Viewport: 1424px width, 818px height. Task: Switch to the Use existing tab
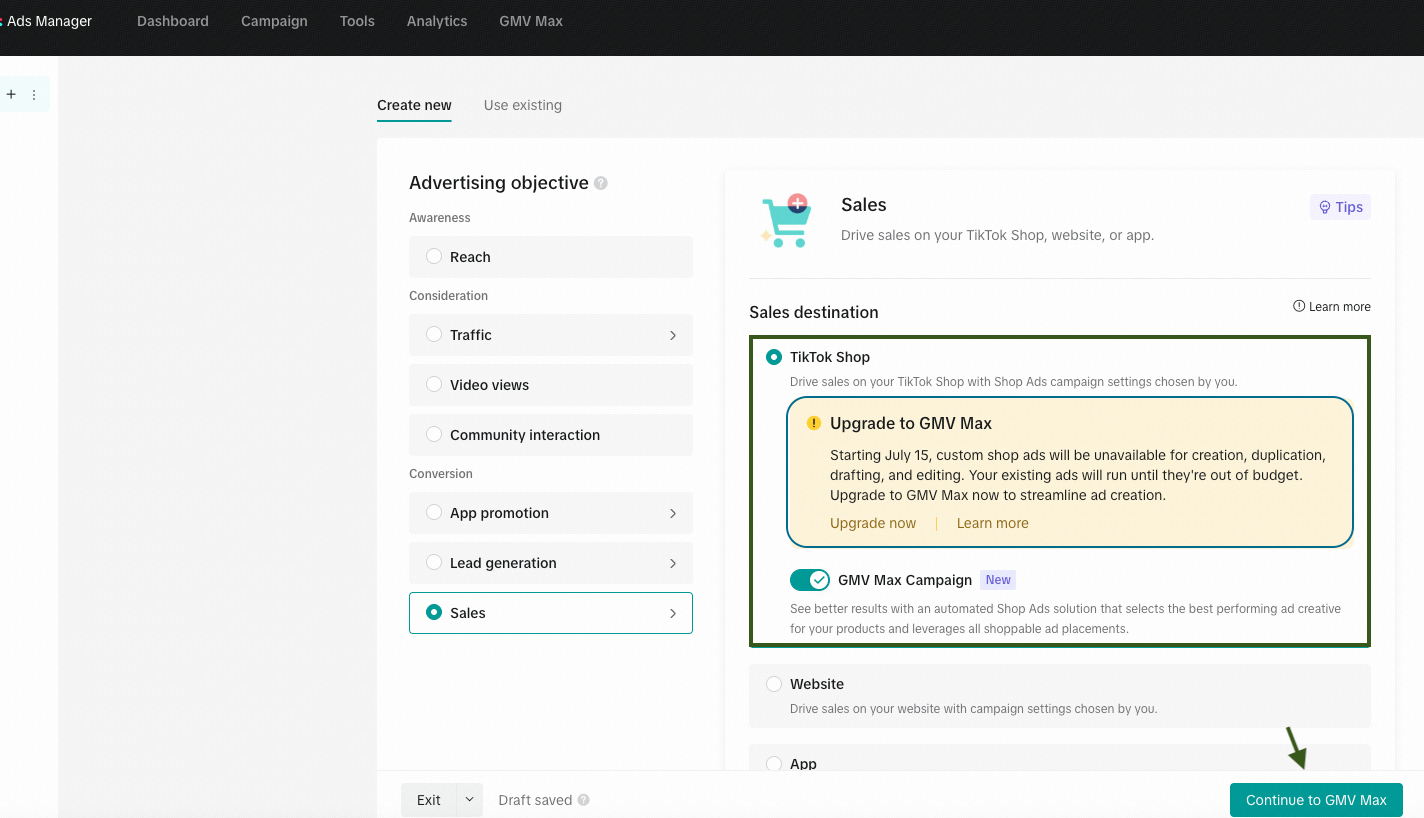(x=523, y=105)
